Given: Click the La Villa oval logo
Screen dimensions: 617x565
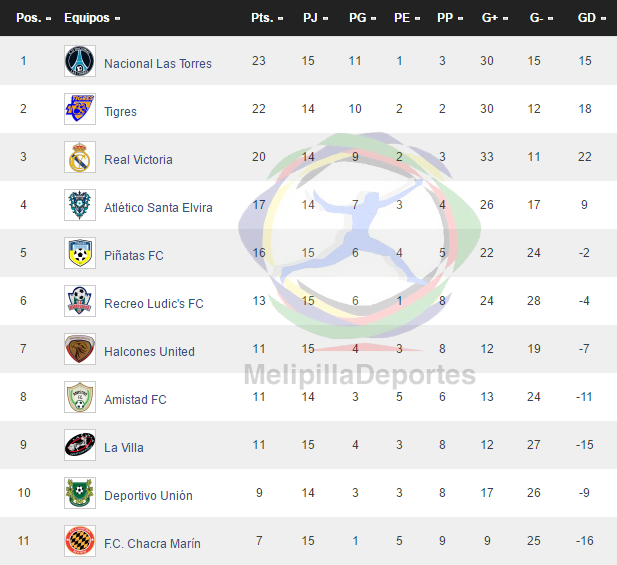Looking at the screenshot, I should (x=80, y=445).
